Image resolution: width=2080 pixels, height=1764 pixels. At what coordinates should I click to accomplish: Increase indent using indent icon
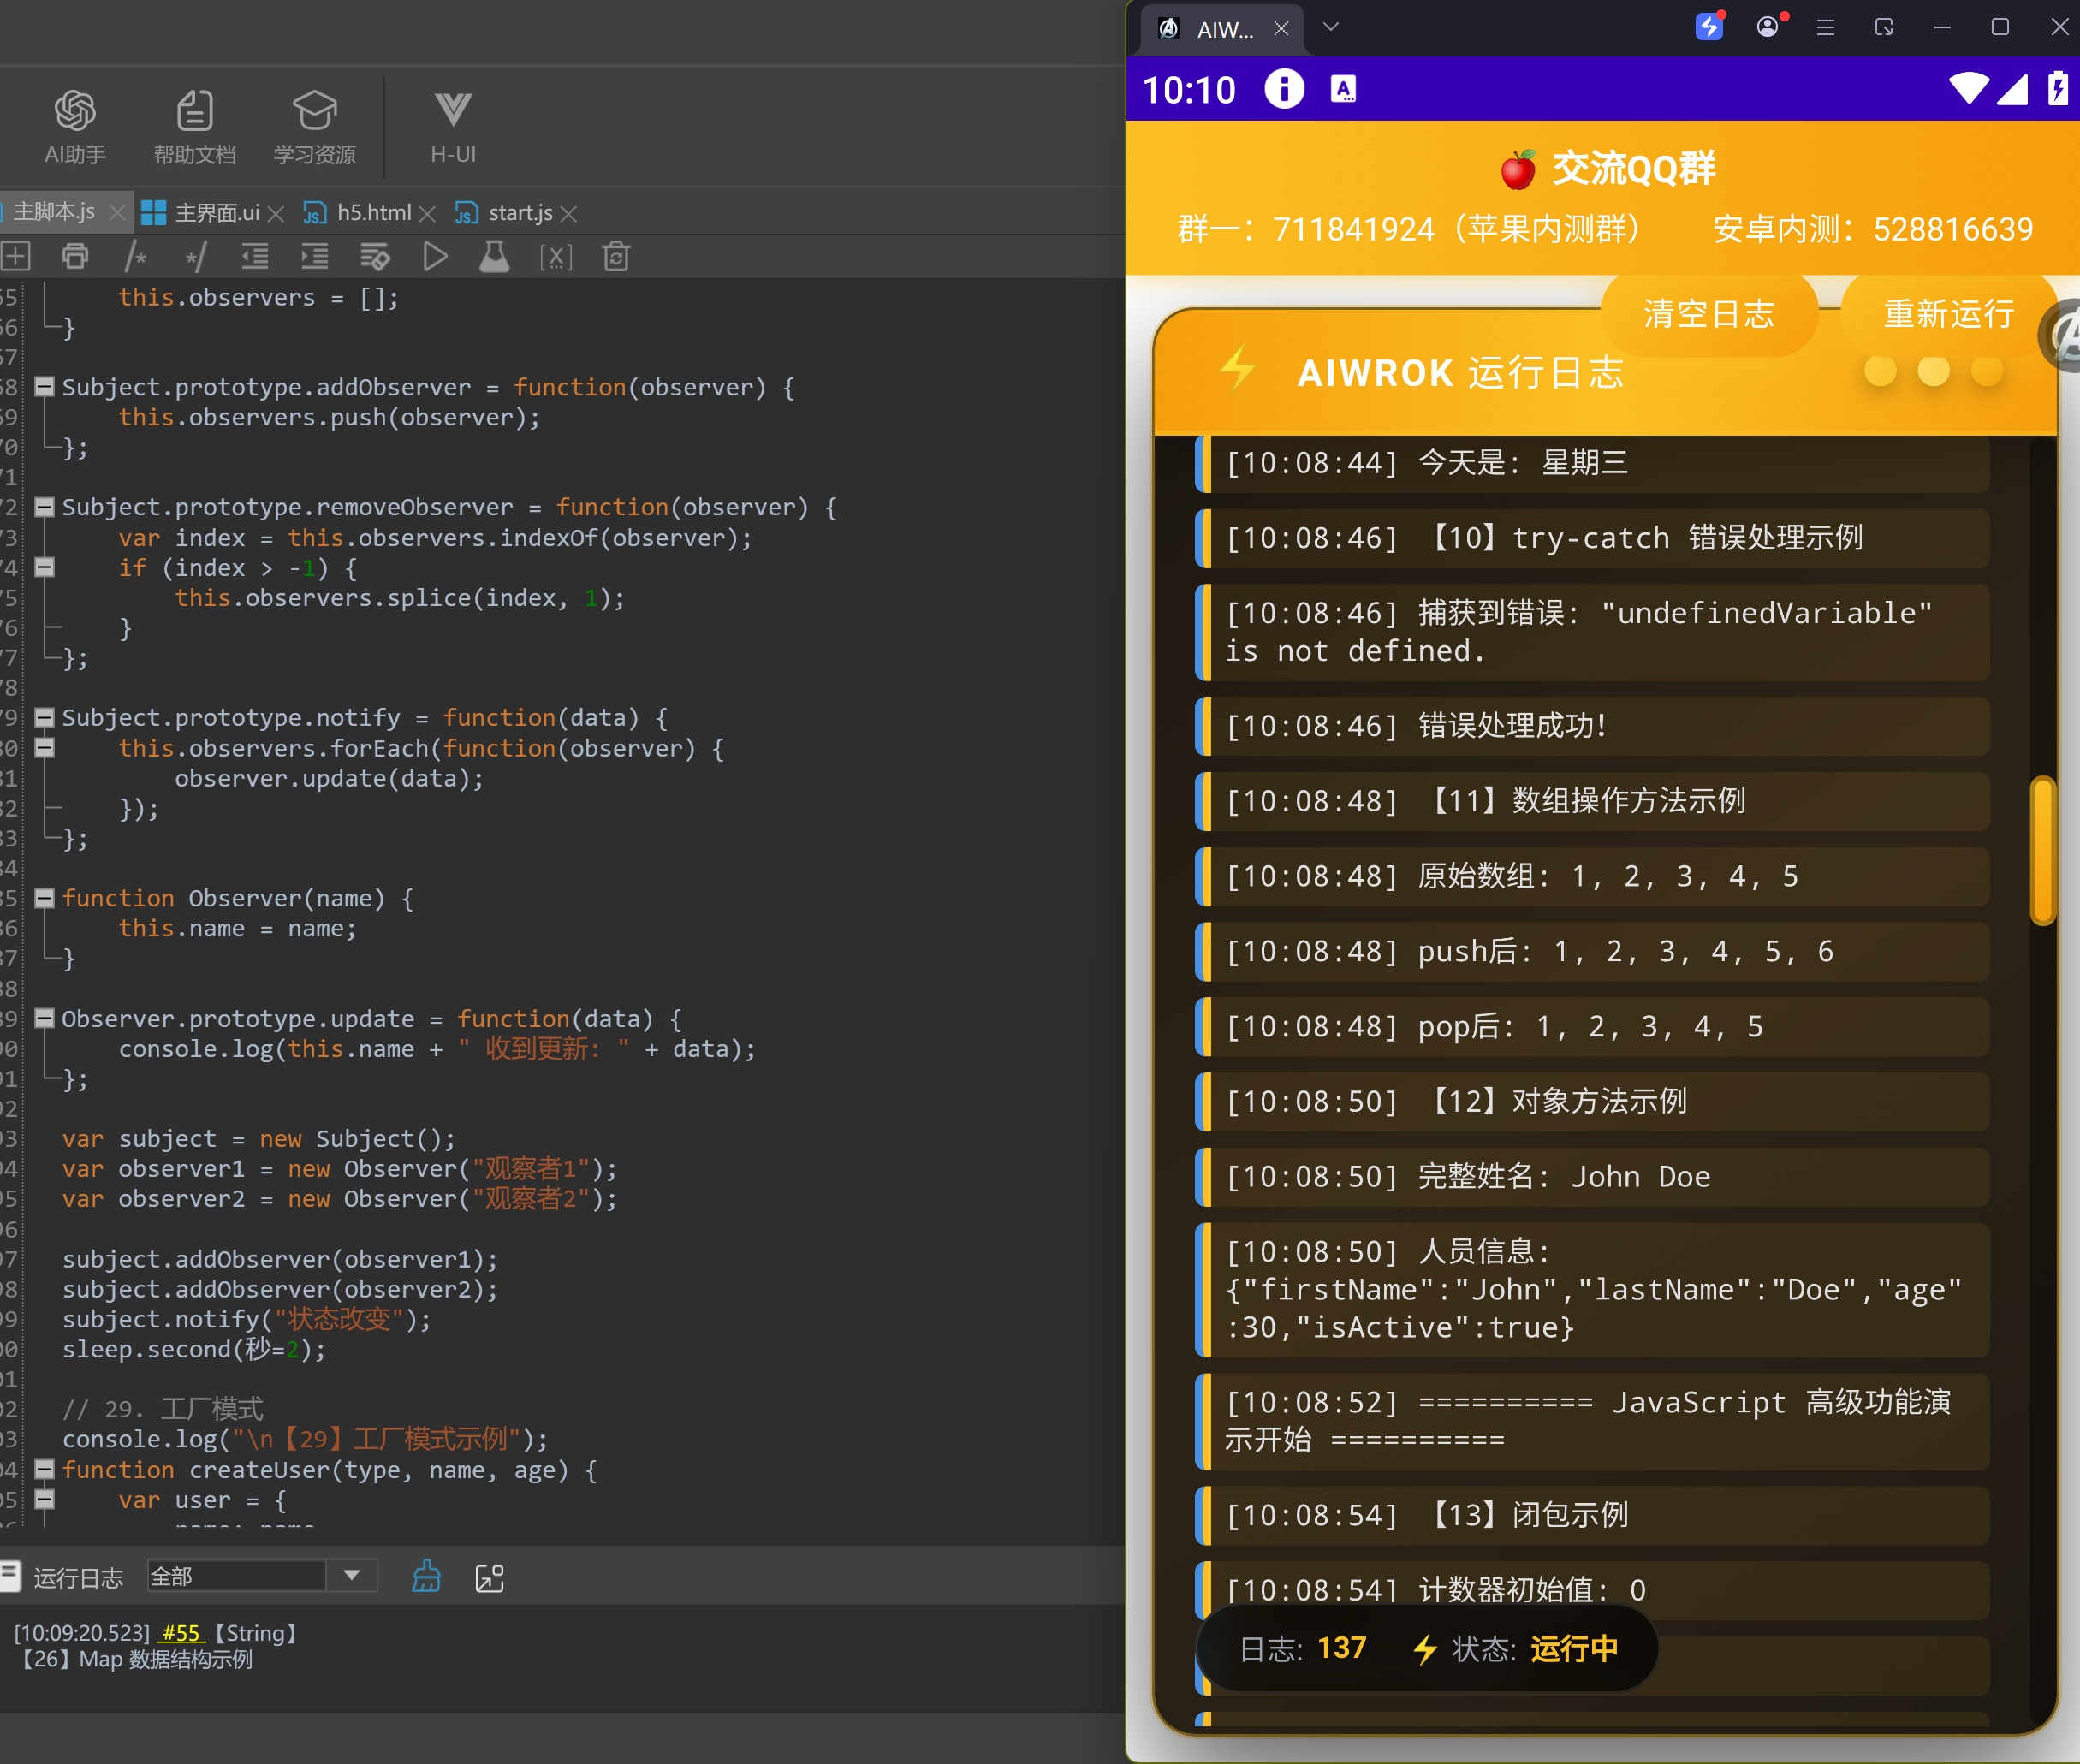pos(315,257)
